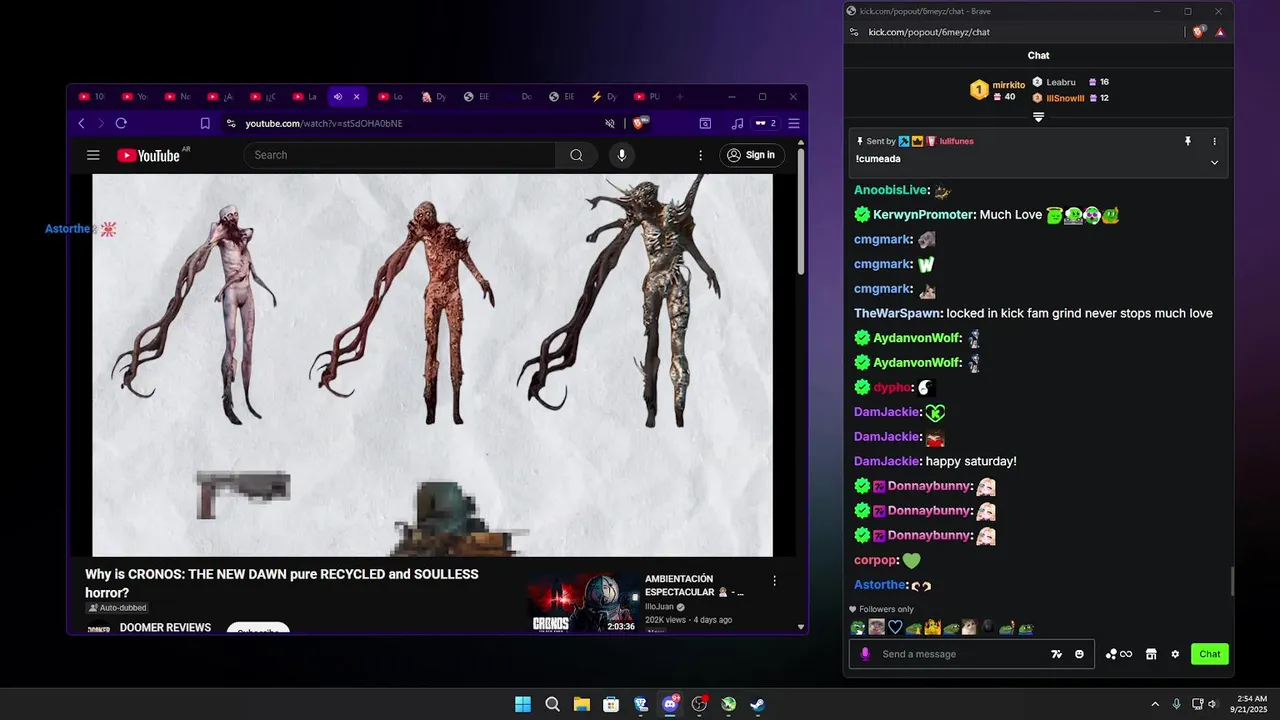The image size is (1280, 720).
Task: Reload the YouTube page
Action: tap(121, 123)
